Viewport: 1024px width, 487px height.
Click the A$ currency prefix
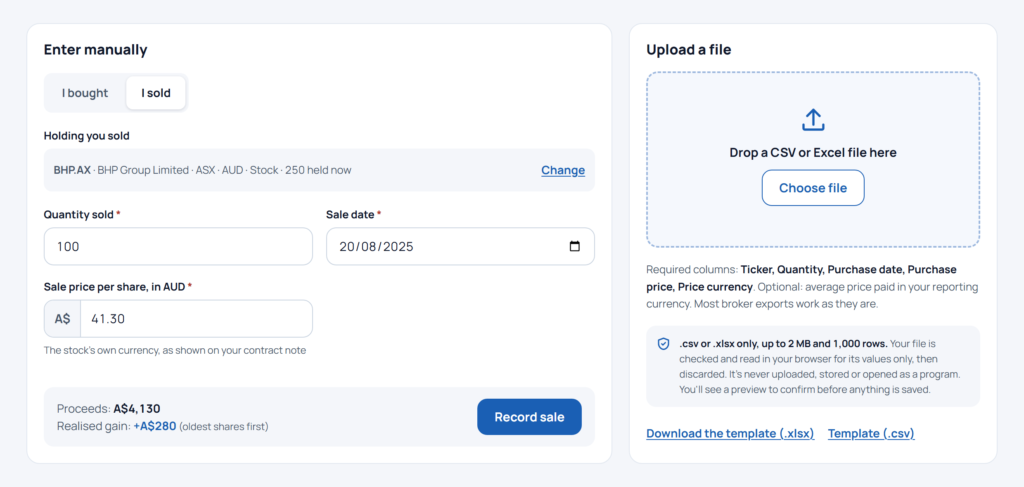click(62, 319)
